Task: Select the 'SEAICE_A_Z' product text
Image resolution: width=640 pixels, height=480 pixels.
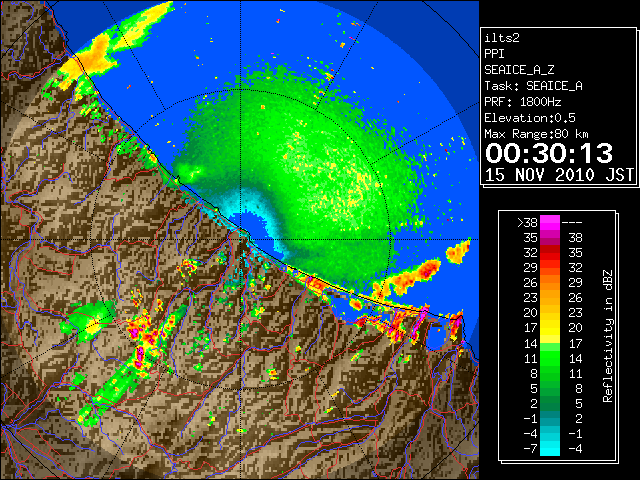Action: tap(519, 70)
